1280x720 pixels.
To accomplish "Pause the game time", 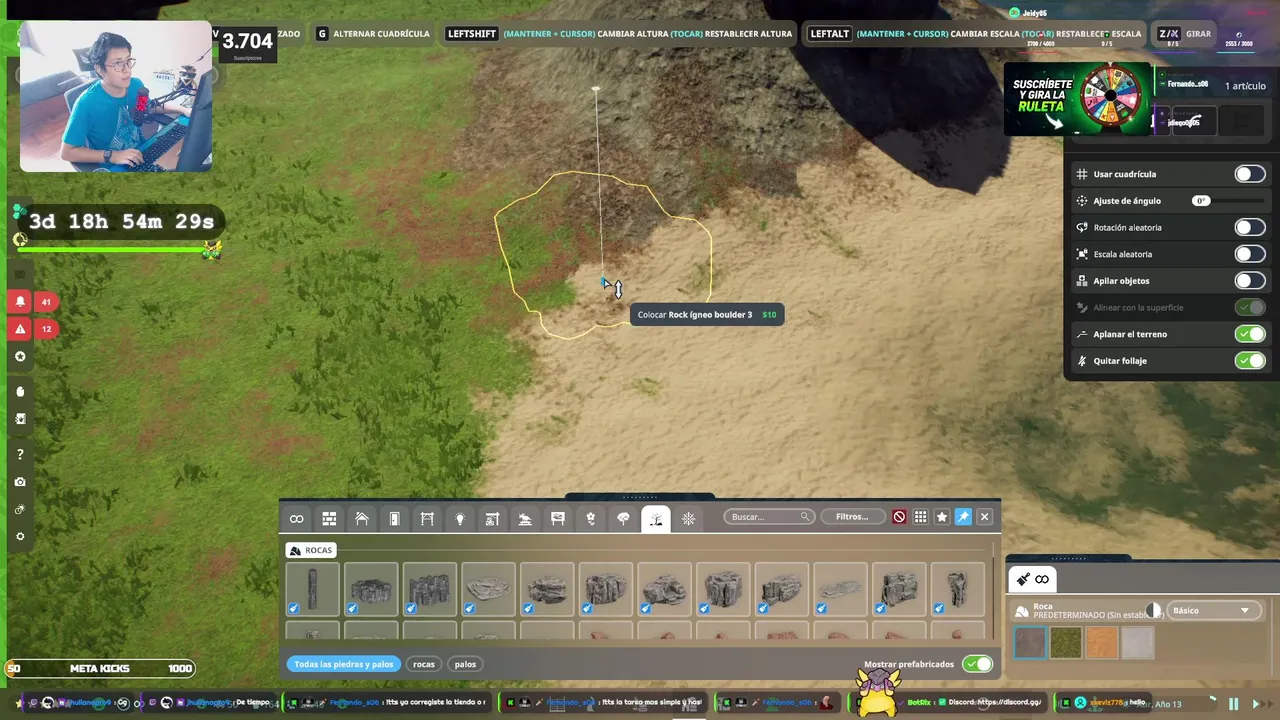I will tap(1233, 704).
